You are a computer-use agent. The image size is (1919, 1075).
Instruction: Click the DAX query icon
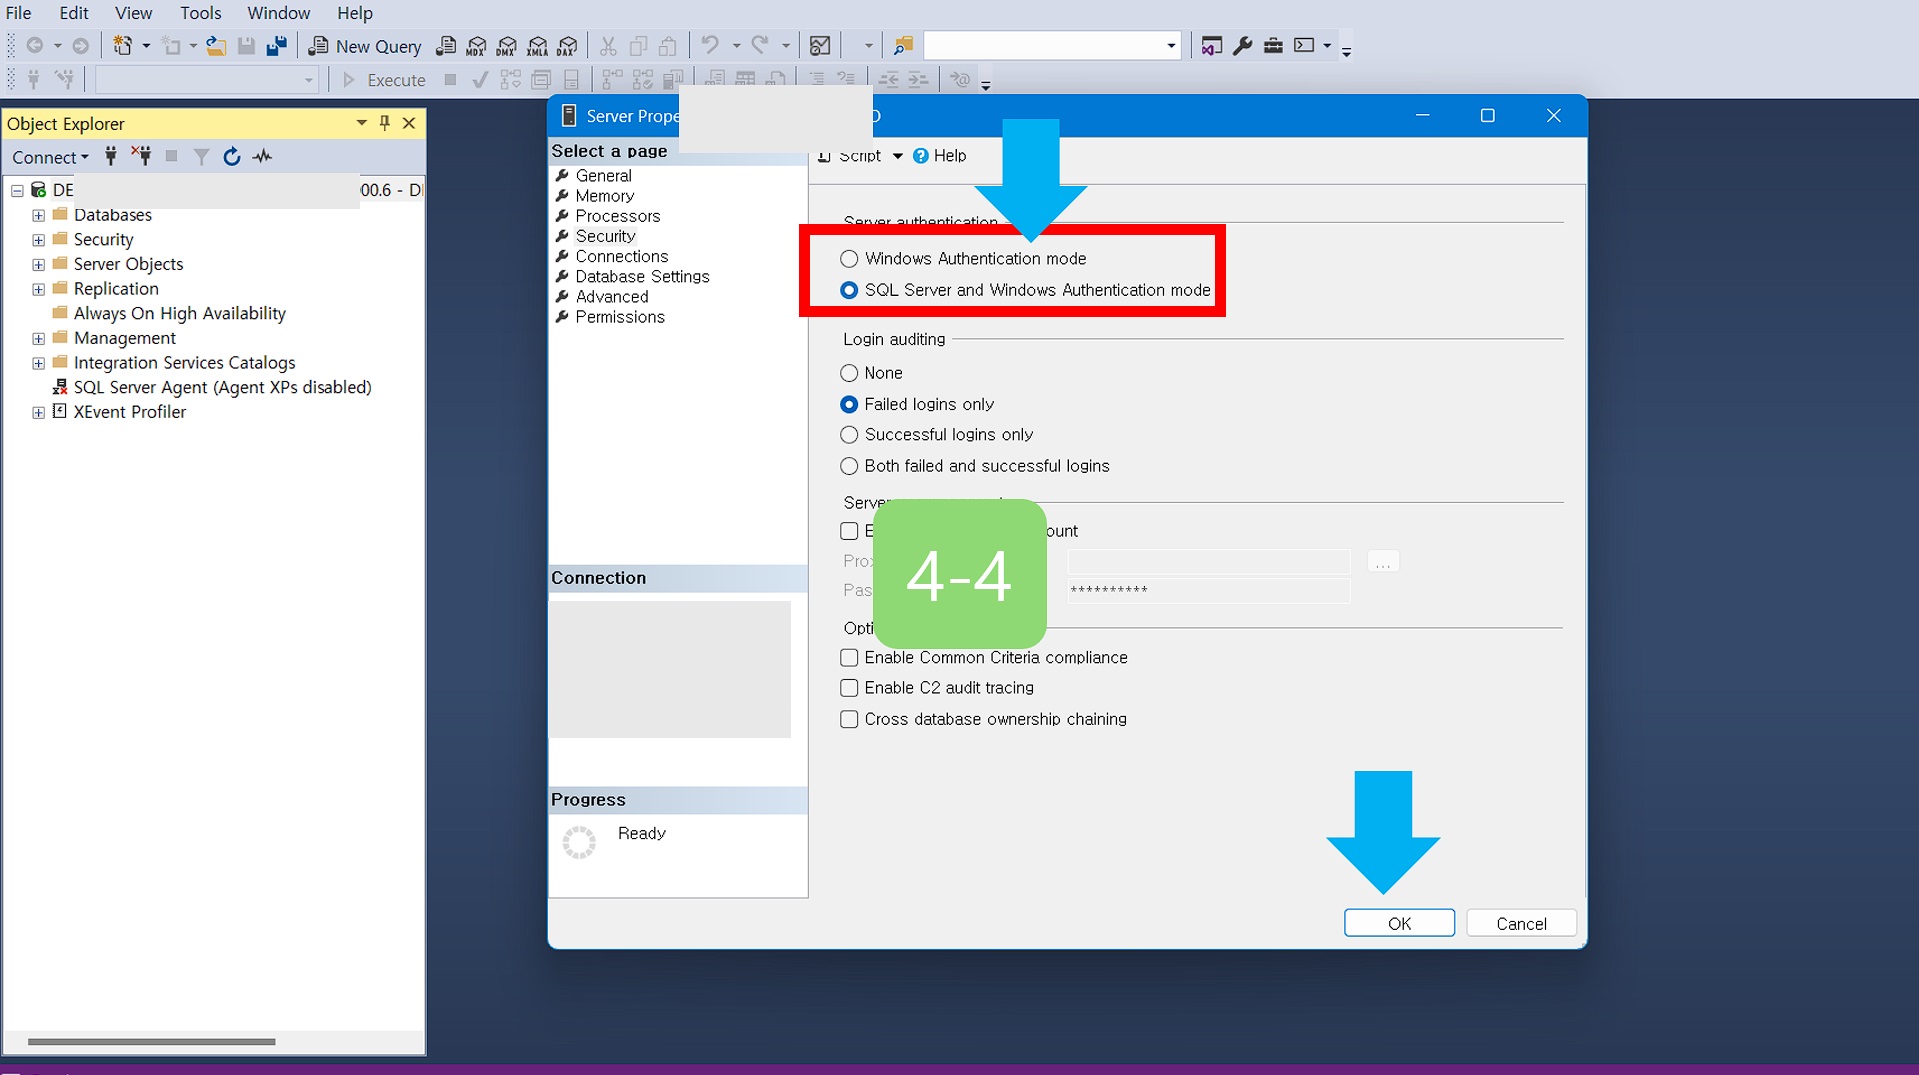point(568,46)
